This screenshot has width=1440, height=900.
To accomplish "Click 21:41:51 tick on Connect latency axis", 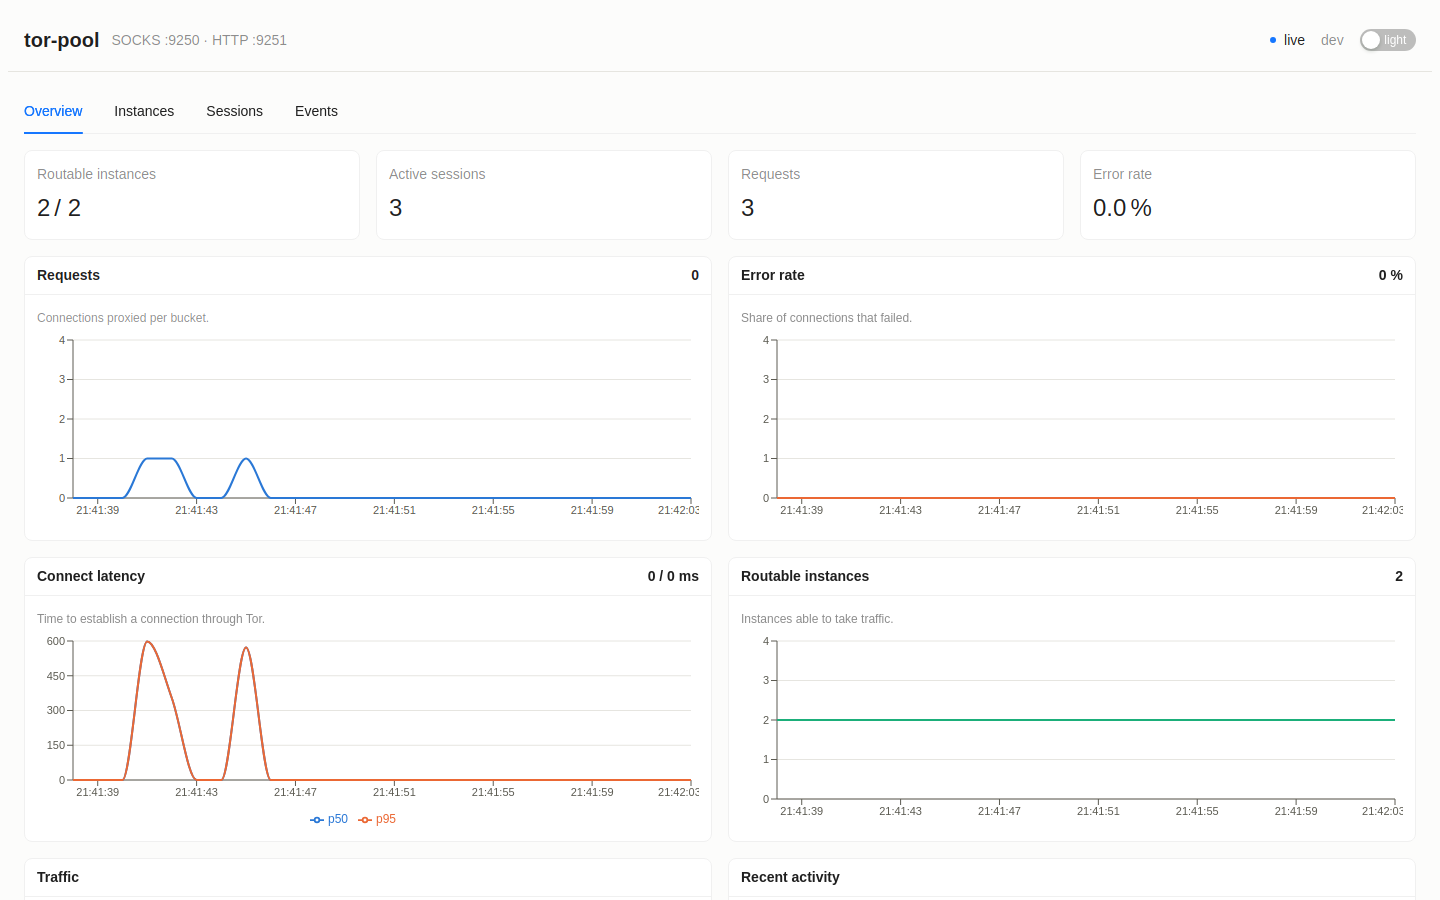I will point(394,792).
